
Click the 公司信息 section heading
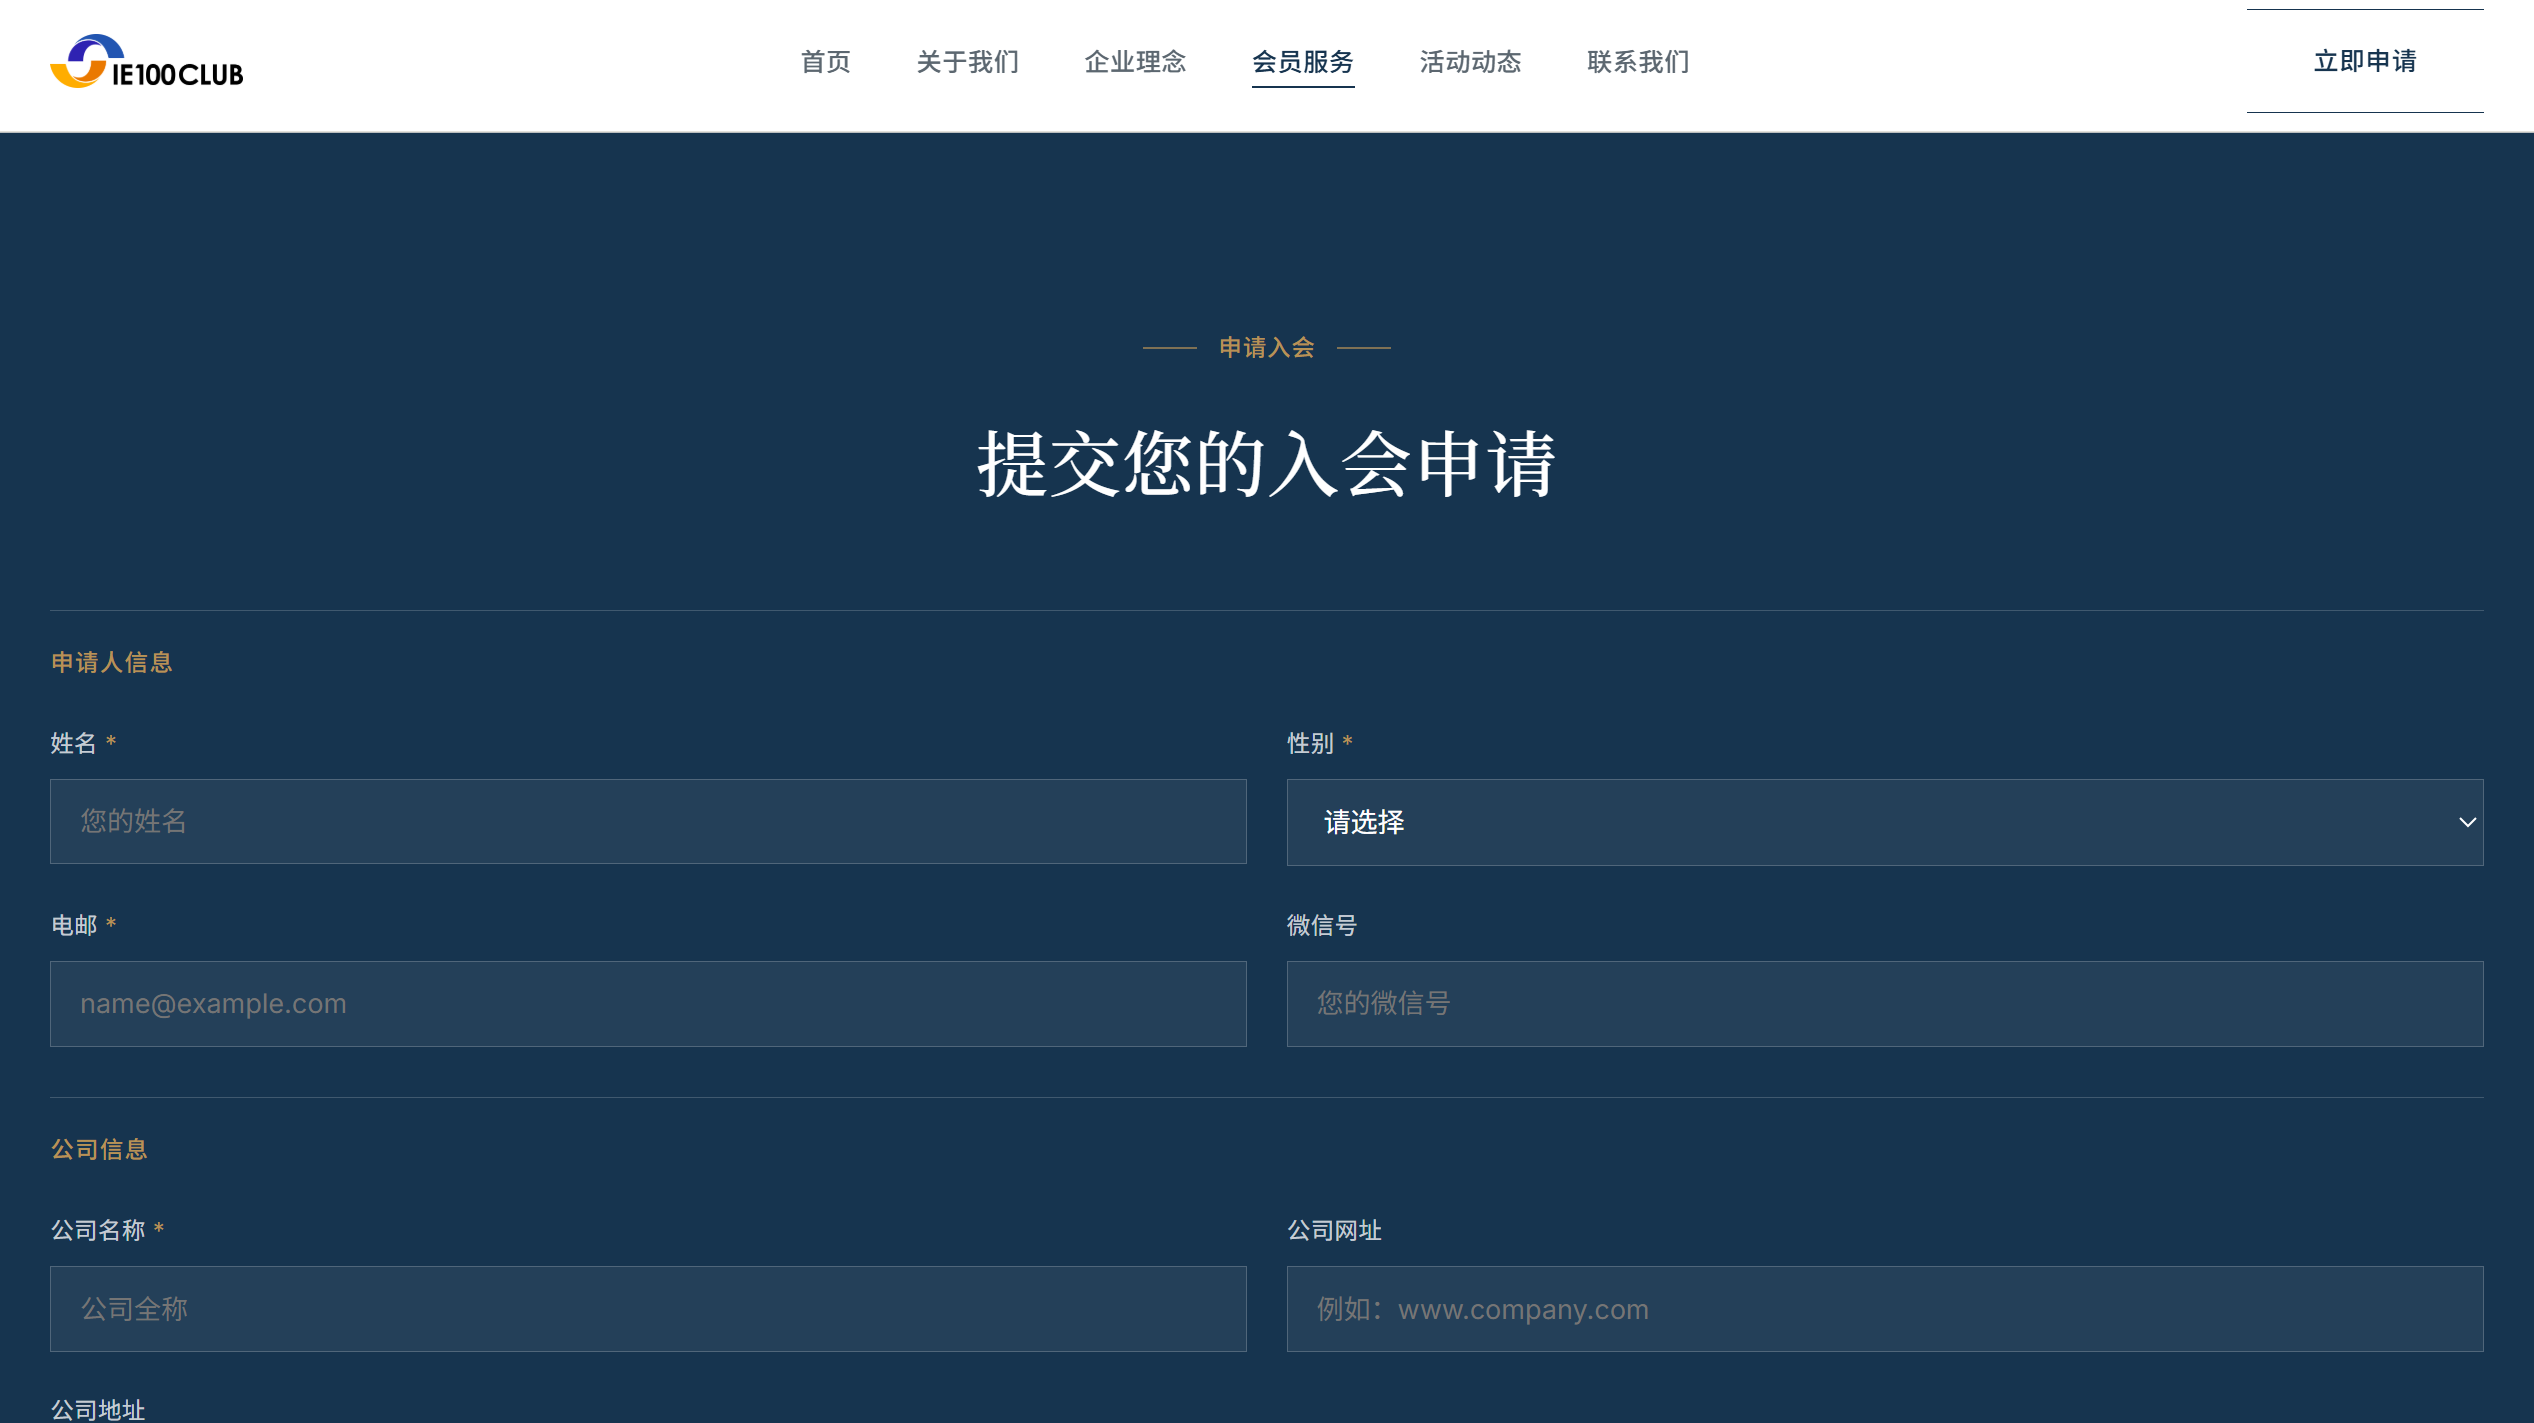coord(100,1149)
